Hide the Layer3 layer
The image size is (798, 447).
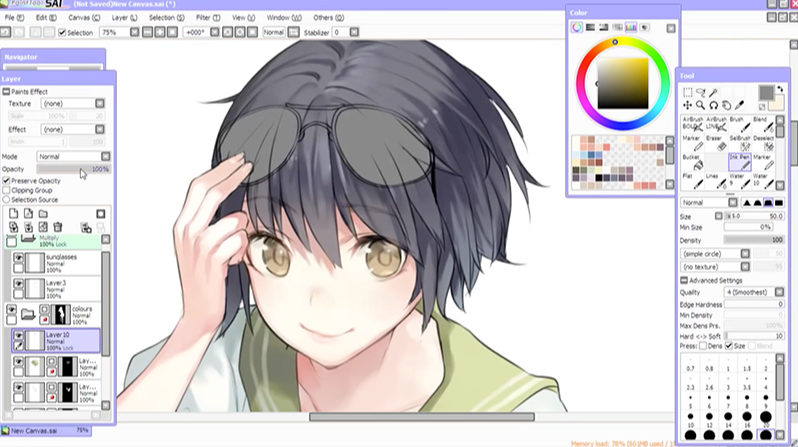[18, 283]
